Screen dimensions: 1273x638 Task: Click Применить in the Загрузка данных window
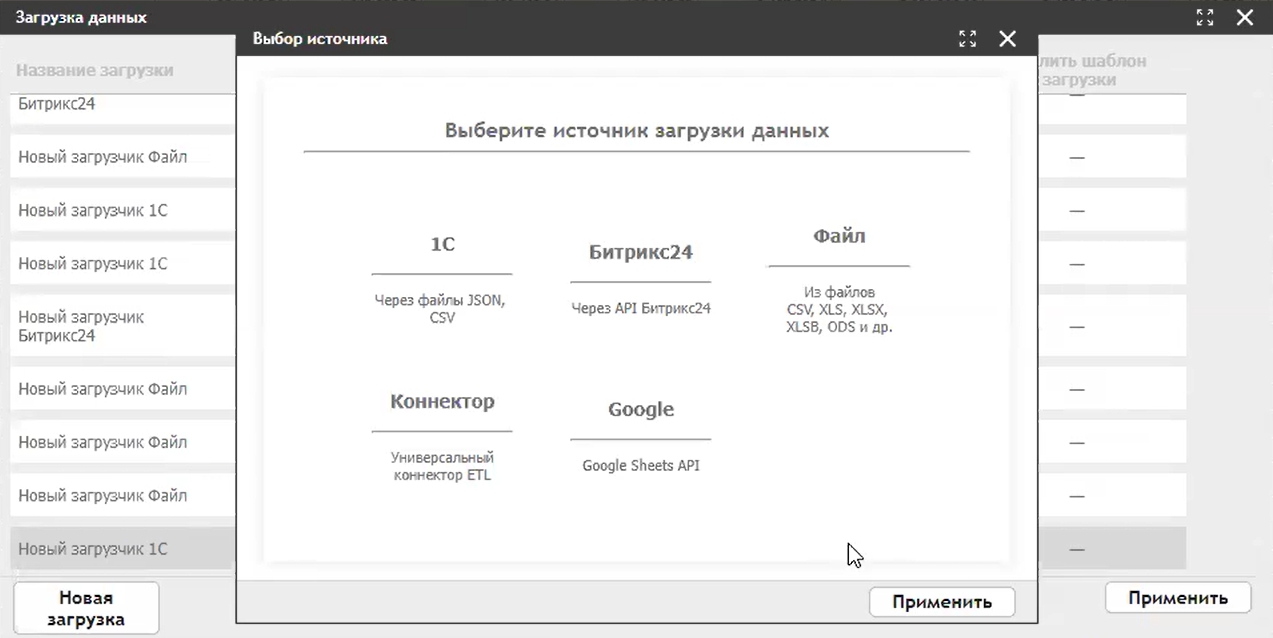click(x=1178, y=598)
